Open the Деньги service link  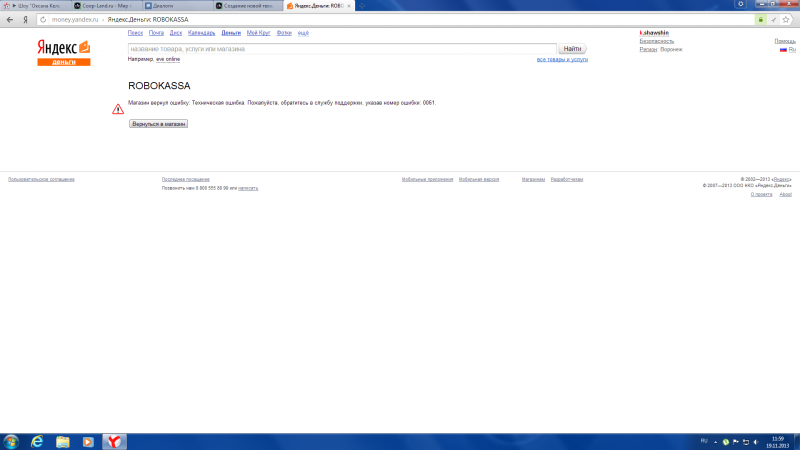click(231, 33)
